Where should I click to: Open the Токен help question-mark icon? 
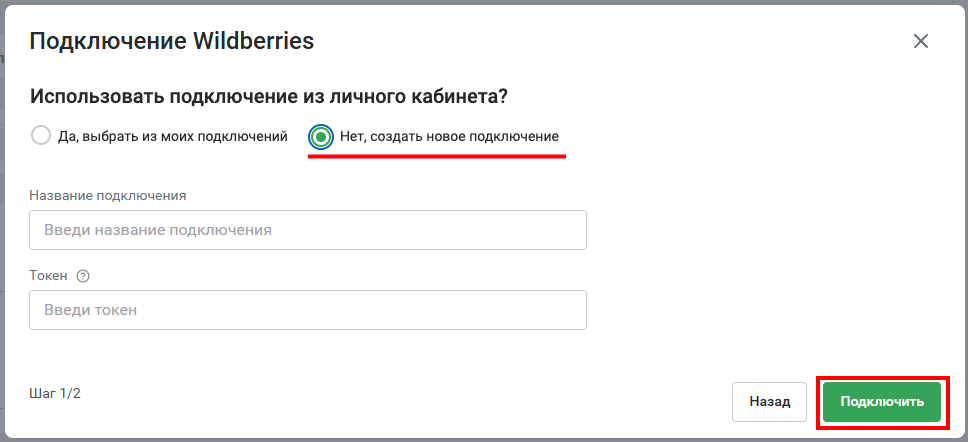tap(83, 276)
